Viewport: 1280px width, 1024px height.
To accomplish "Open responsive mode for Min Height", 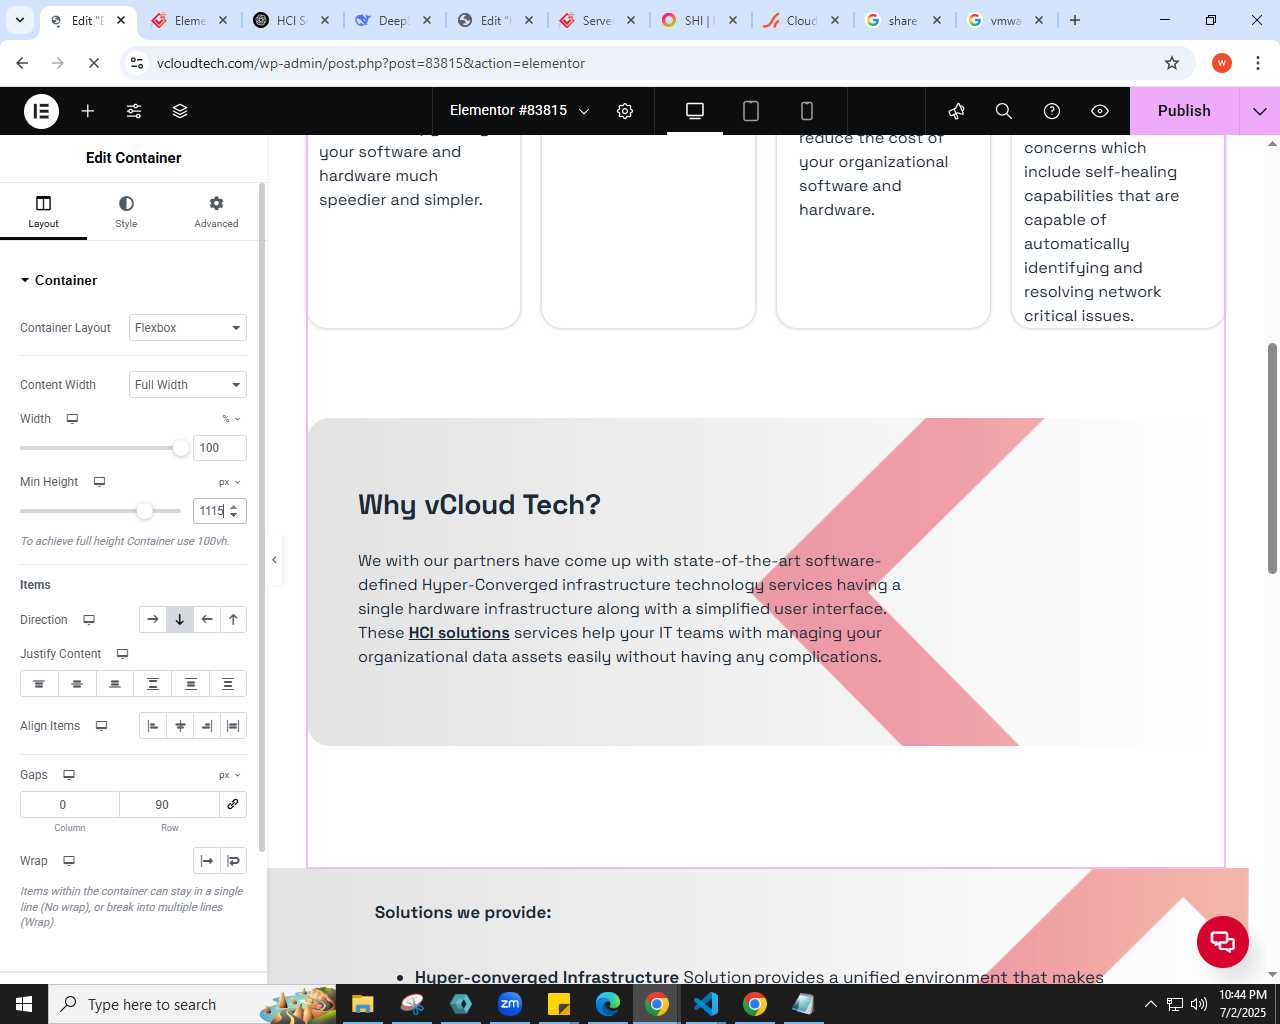I will coord(99,482).
